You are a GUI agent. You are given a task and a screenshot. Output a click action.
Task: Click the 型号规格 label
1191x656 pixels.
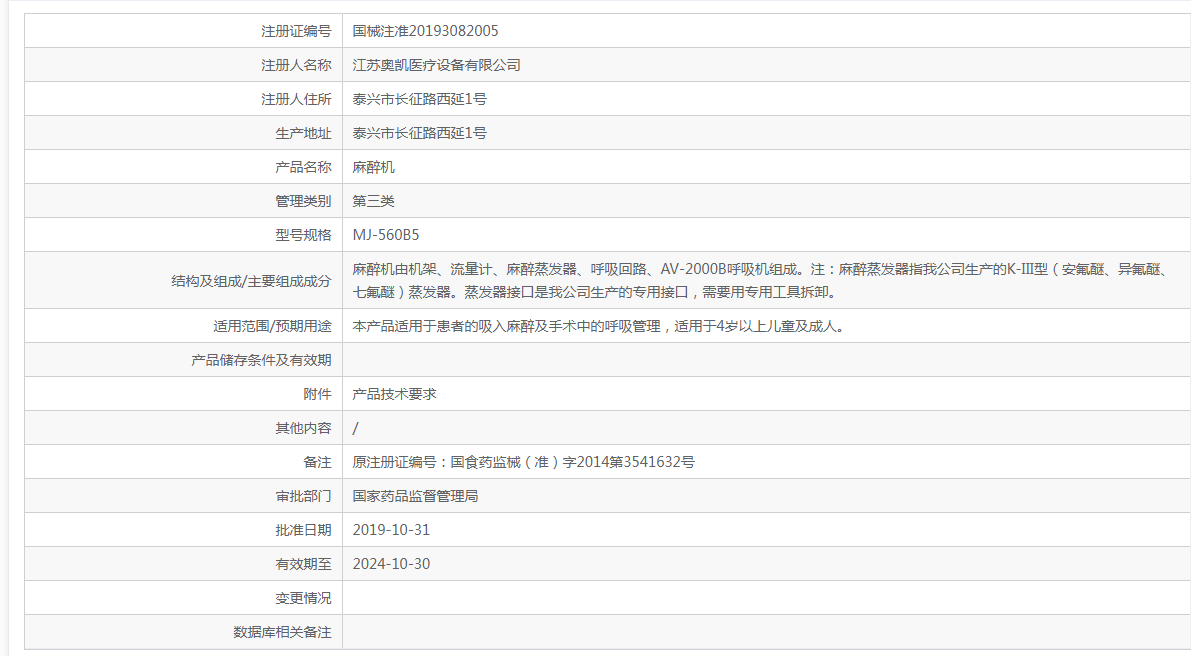[x=303, y=235]
